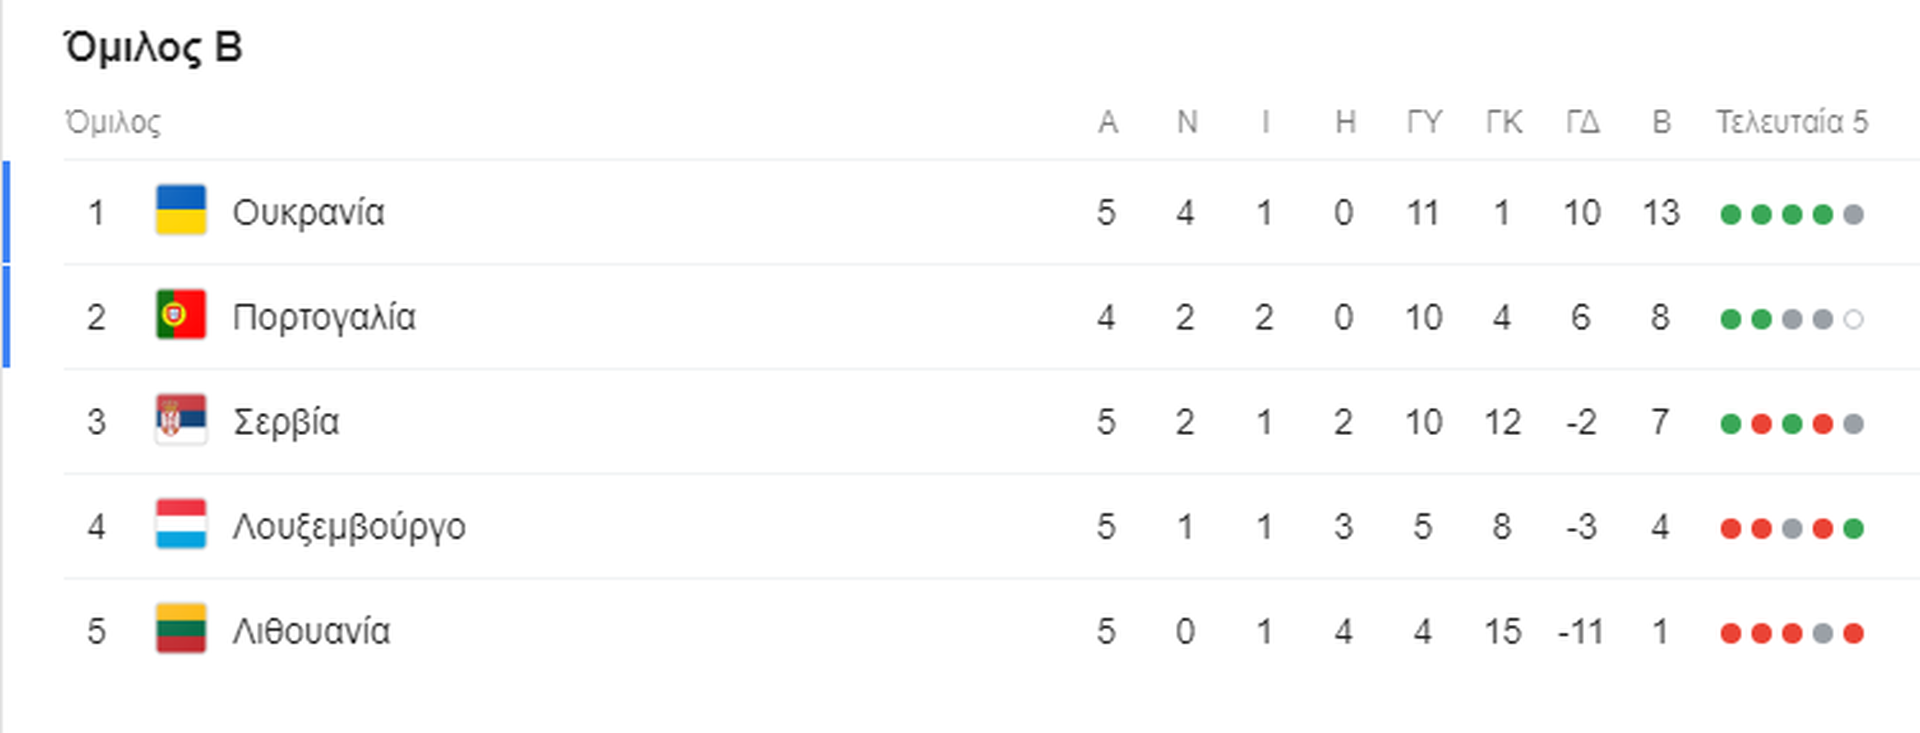This screenshot has height=733, width=1920.
Task: Click Serbia's first green form dot
Action: [x=1731, y=424]
